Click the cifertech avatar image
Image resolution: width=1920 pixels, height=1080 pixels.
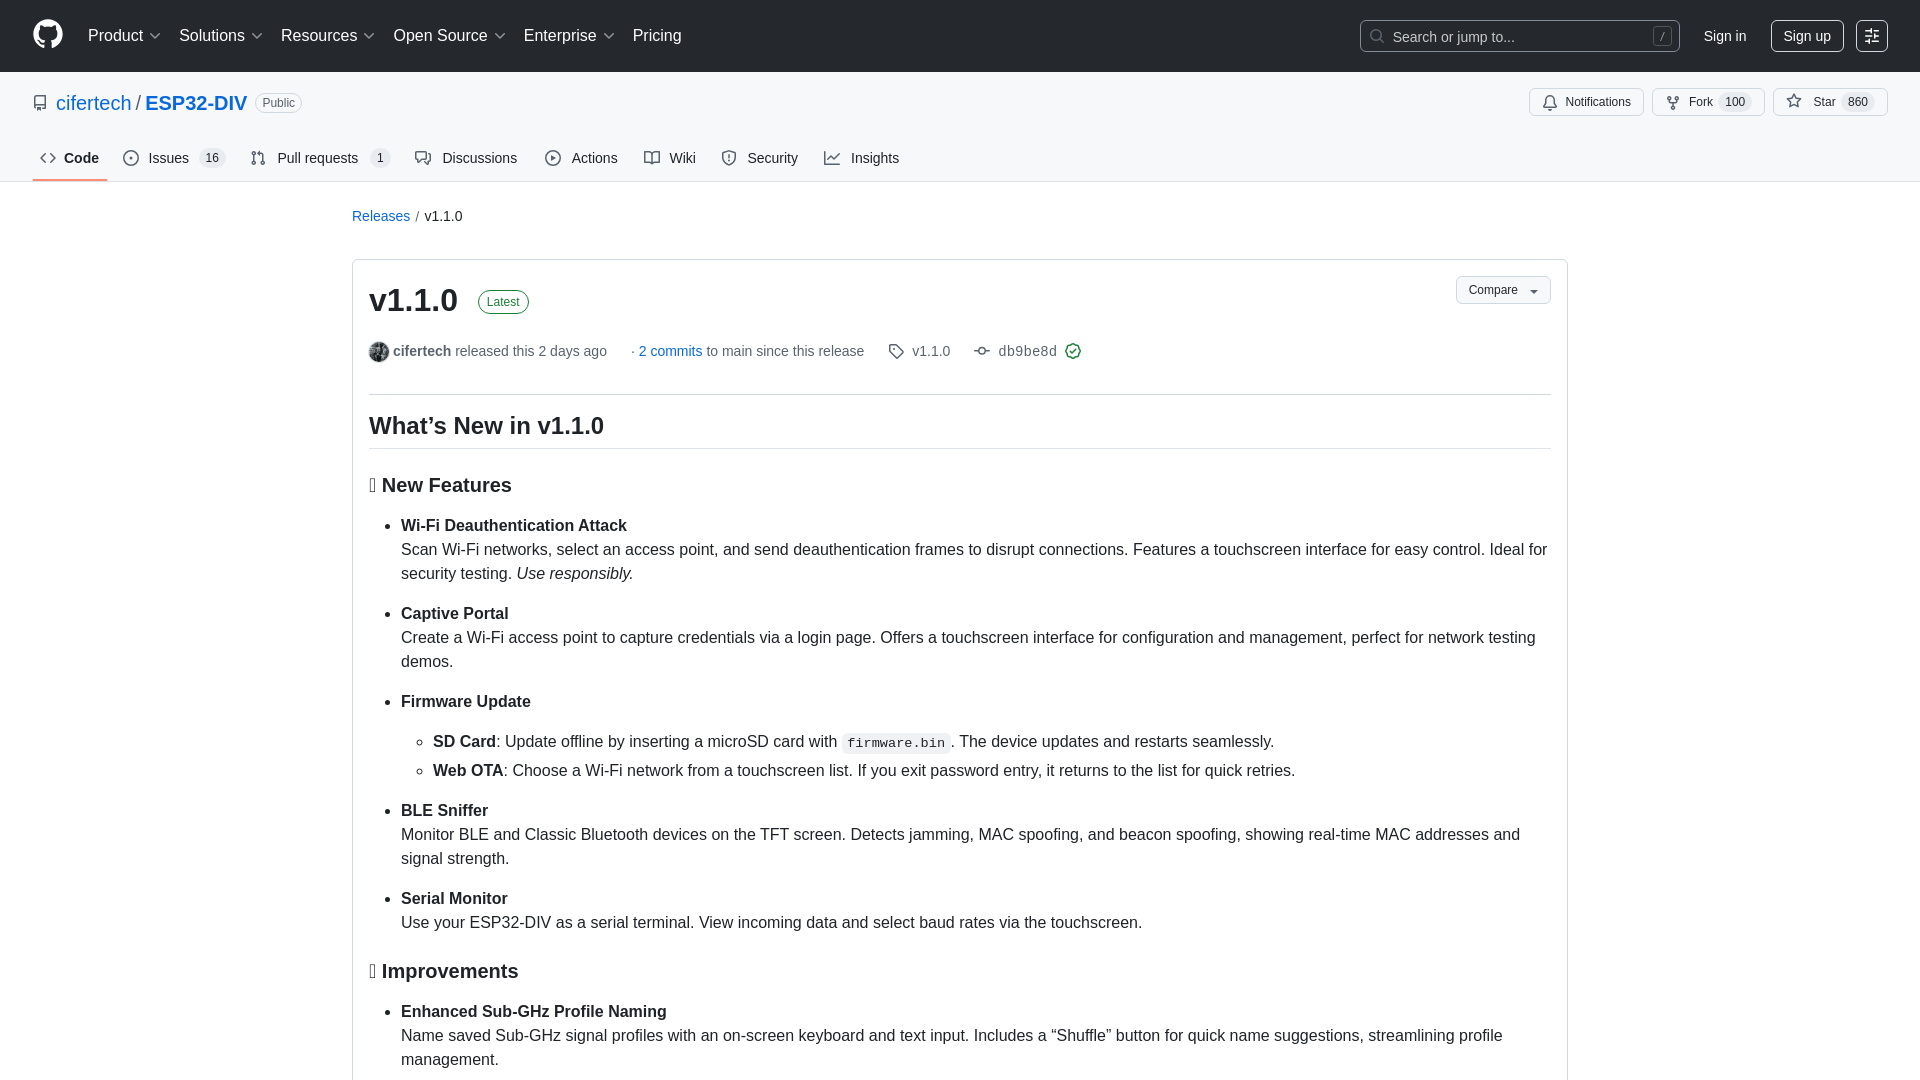379,352
